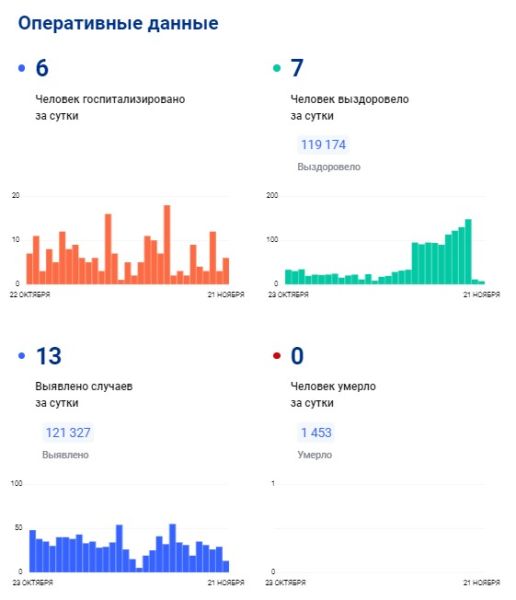Viewport: 516px width, 600px height.
Task: Click the 'Человек умерло за сутки' label
Action: click(x=333, y=395)
